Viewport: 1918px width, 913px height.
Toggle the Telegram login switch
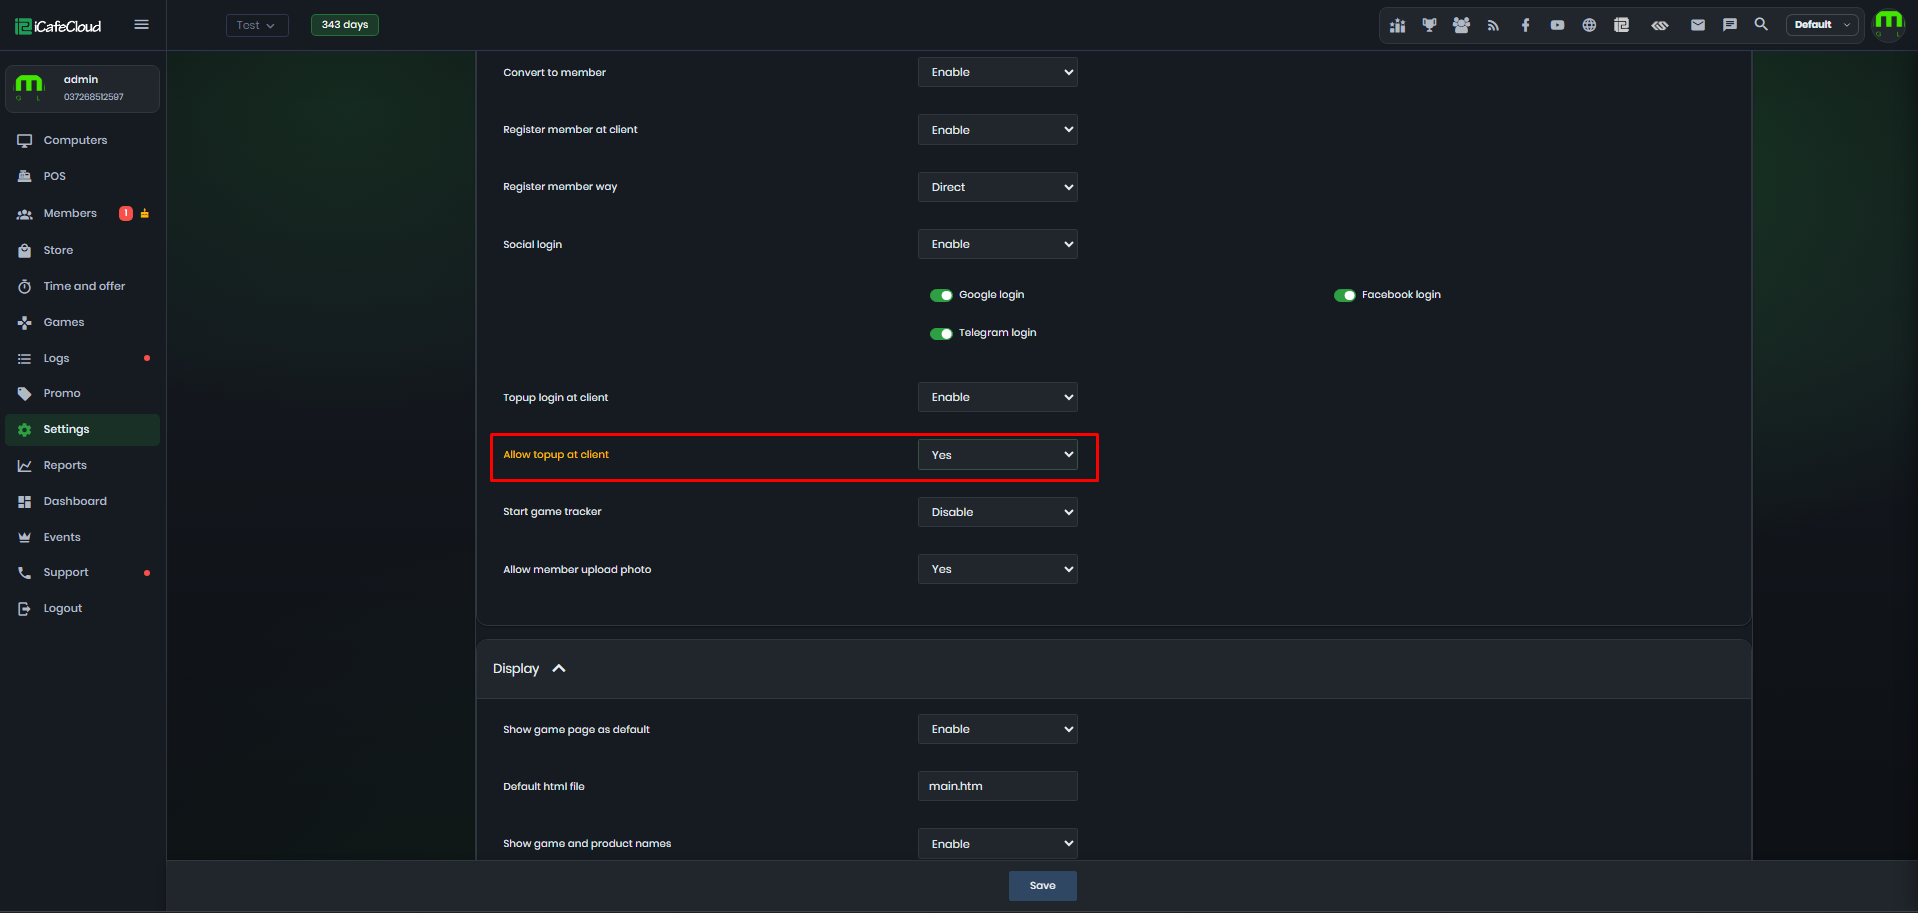pos(941,333)
